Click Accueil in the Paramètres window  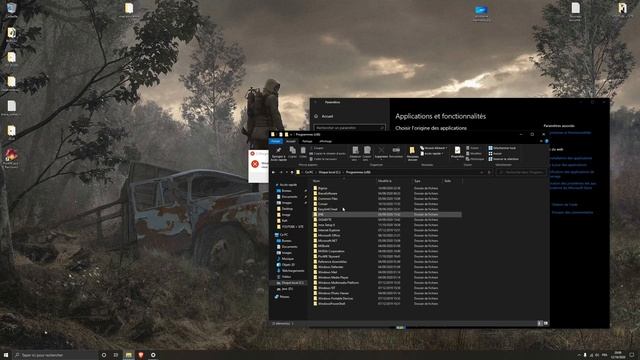pyautogui.click(x=327, y=116)
